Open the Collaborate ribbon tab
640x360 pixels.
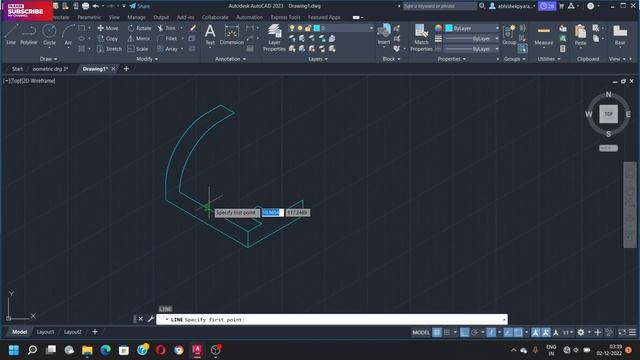click(x=215, y=18)
